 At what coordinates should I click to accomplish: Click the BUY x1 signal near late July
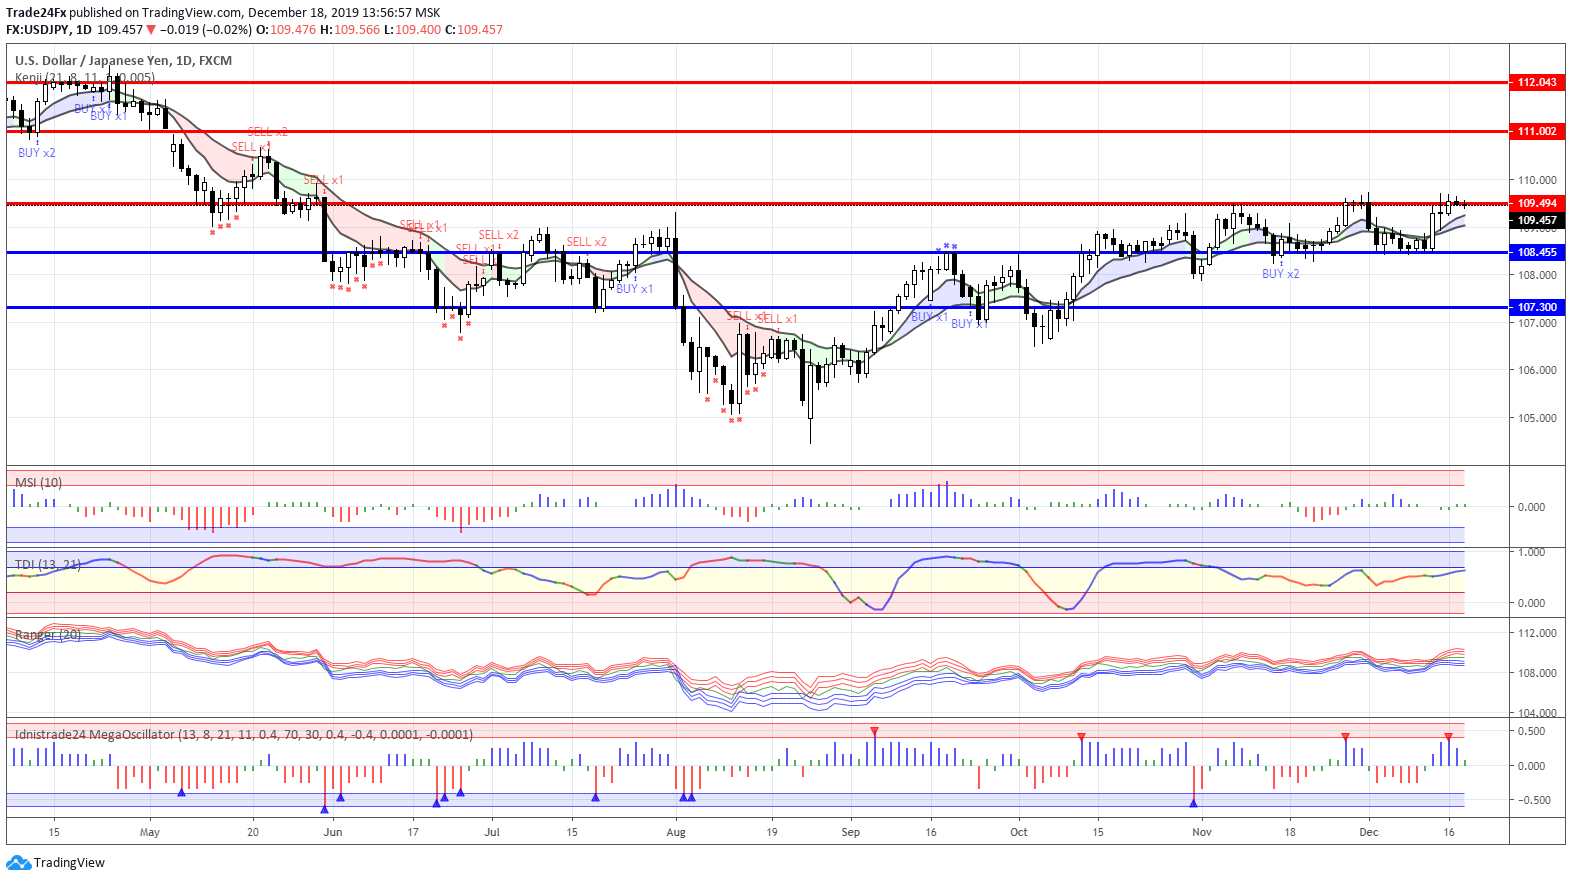[x=634, y=288]
